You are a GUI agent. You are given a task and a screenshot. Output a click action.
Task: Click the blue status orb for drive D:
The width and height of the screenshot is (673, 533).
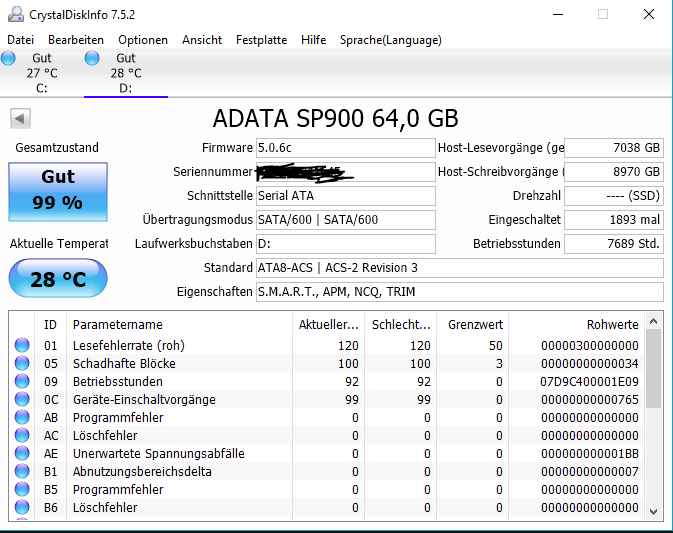click(92, 58)
